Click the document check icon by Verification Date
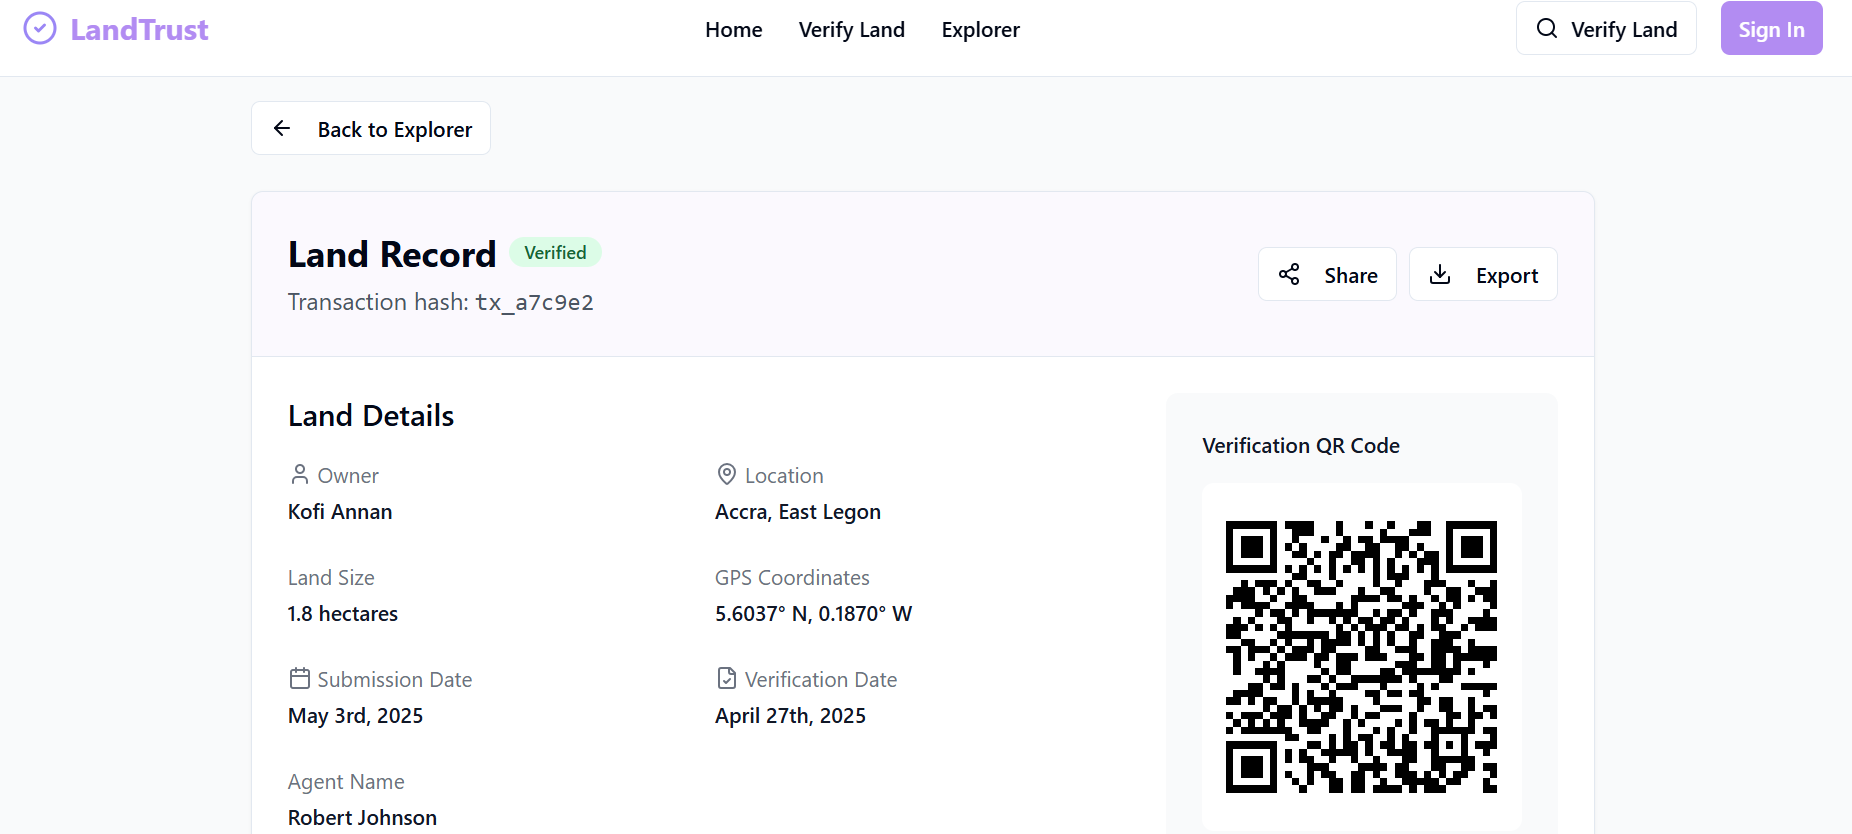1852x834 pixels. point(727,678)
